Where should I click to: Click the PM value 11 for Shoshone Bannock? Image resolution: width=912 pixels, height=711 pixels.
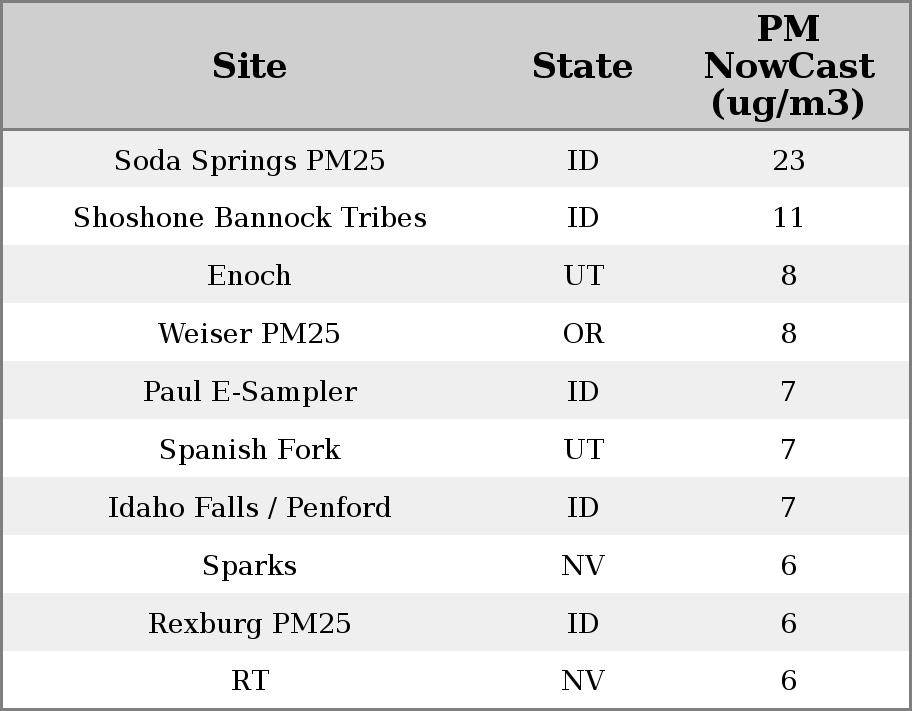pyautogui.click(x=788, y=218)
